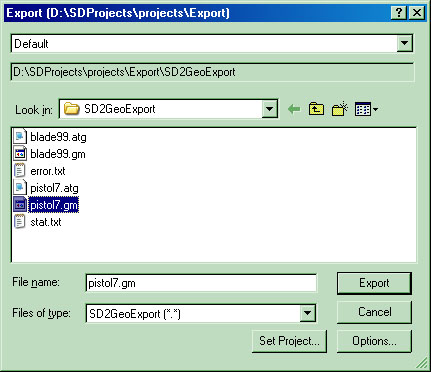Go up one folder level icon

(316, 109)
